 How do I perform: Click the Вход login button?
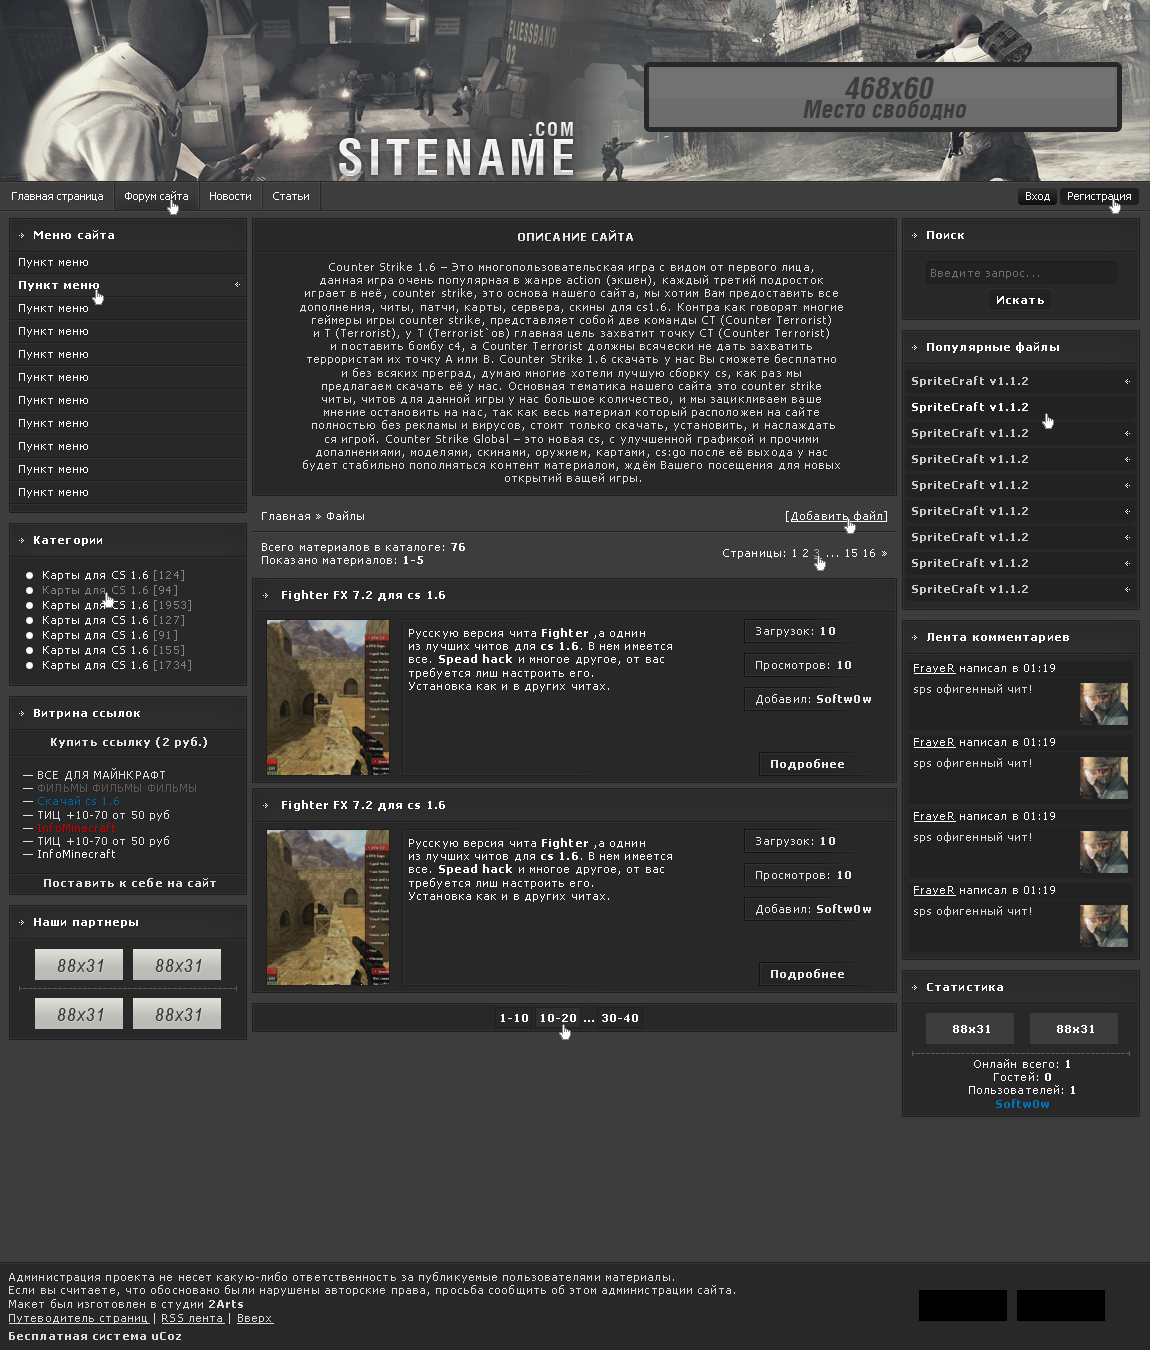tap(1037, 196)
